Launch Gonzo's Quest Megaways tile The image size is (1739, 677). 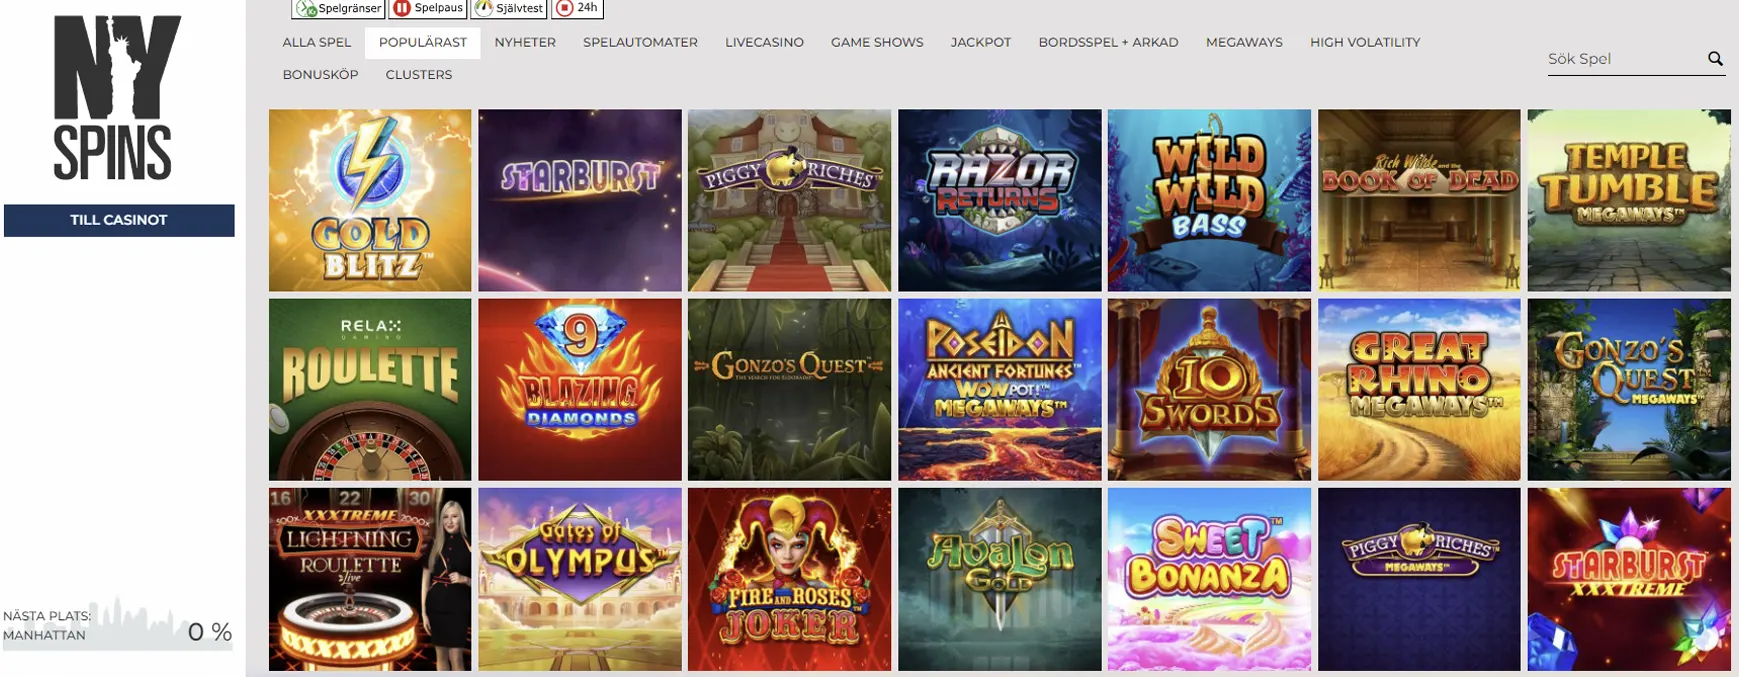(1629, 390)
